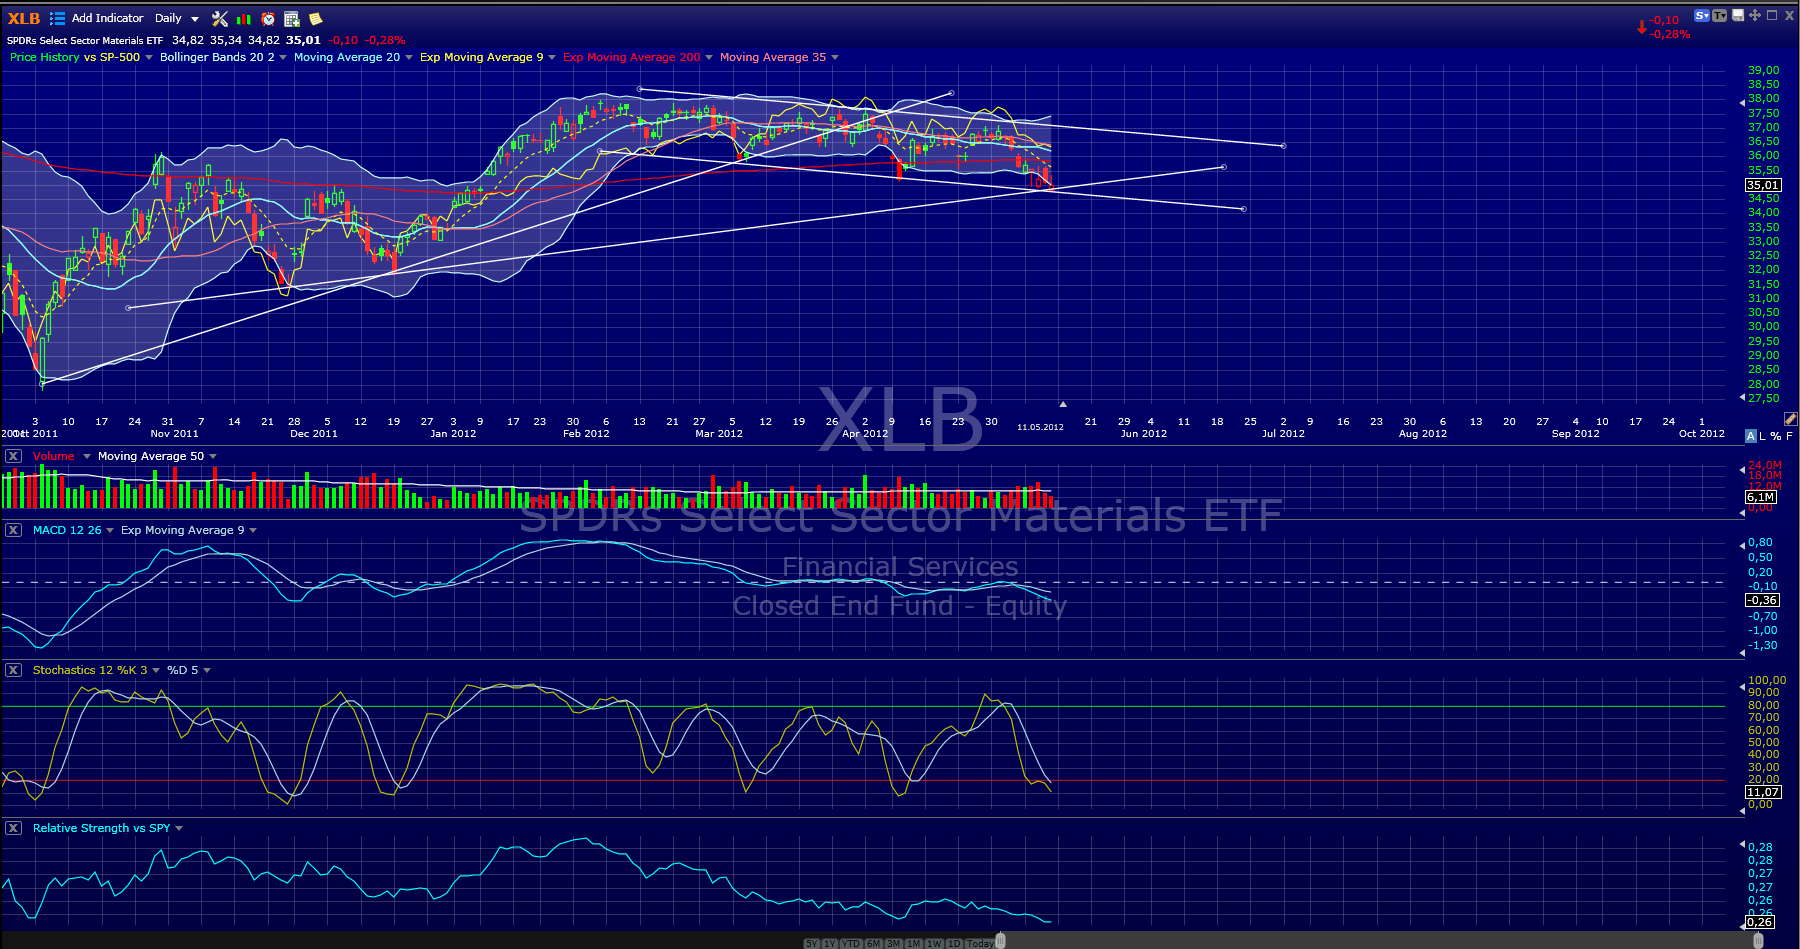Click the Jun 2012 date axis label

tap(1144, 434)
